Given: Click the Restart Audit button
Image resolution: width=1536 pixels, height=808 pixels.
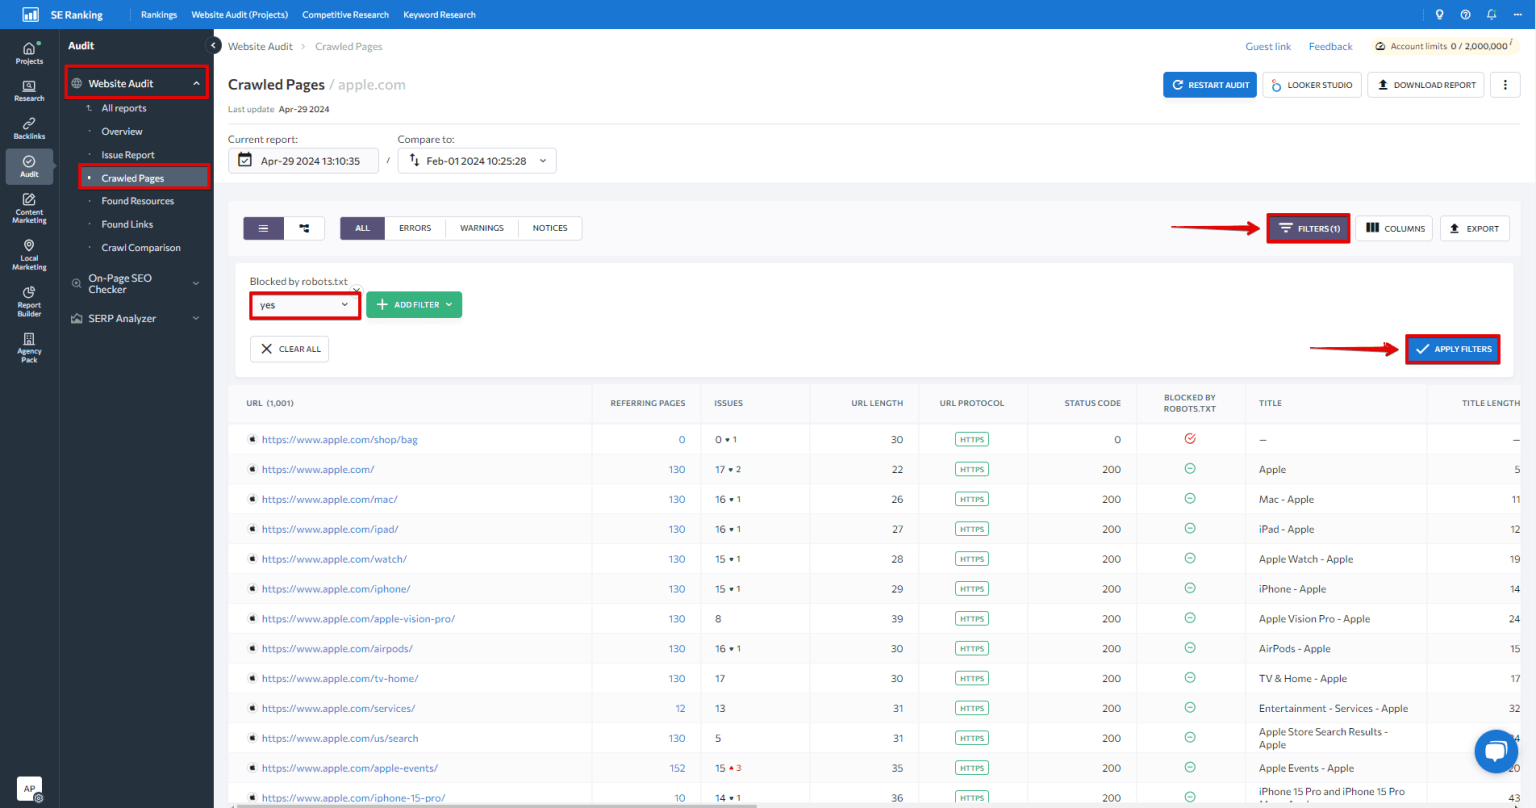Looking at the screenshot, I should click(x=1209, y=85).
